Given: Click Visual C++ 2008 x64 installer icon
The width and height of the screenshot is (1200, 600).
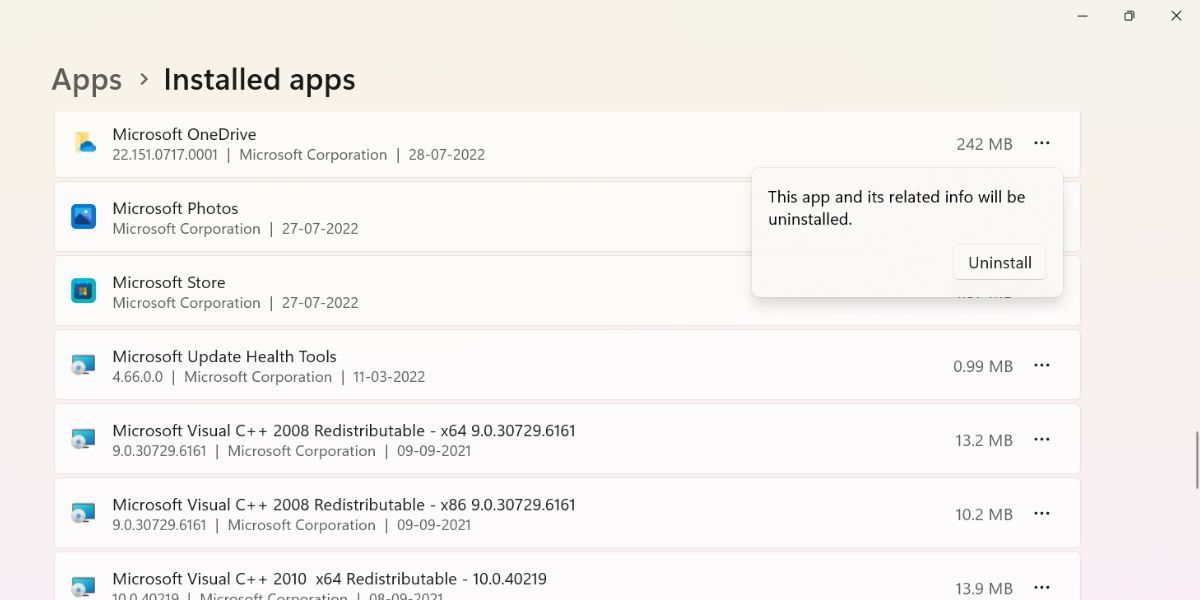Looking at the screenshot, I should 83,439.
